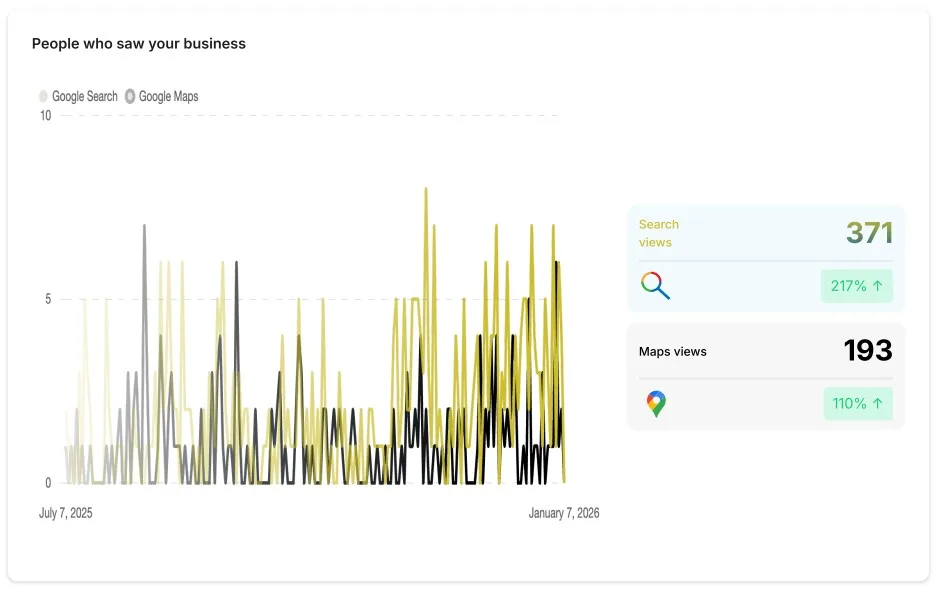The height and width of the screenshot is (596, 938).
Task: Click the Google Maps pin icon
Action: tap(655, 404)
